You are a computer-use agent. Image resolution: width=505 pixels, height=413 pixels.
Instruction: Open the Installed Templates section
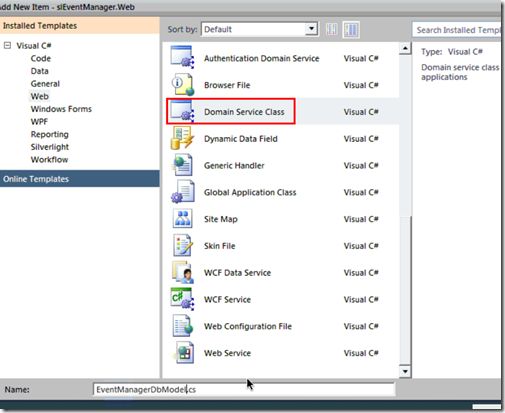pos(80,26)
